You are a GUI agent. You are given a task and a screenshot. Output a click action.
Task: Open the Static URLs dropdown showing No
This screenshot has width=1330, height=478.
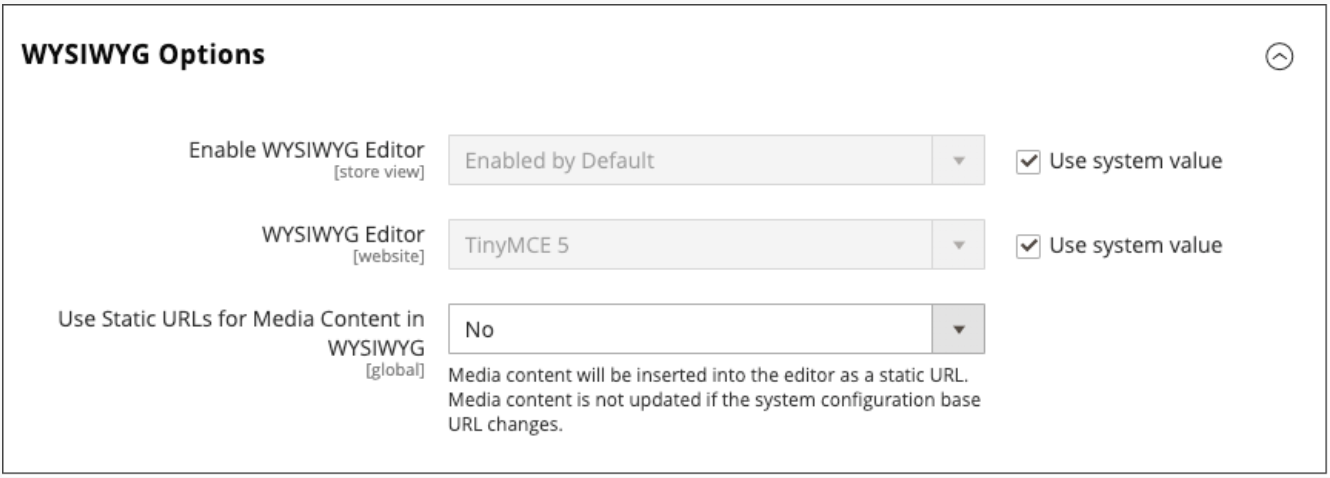690,329
